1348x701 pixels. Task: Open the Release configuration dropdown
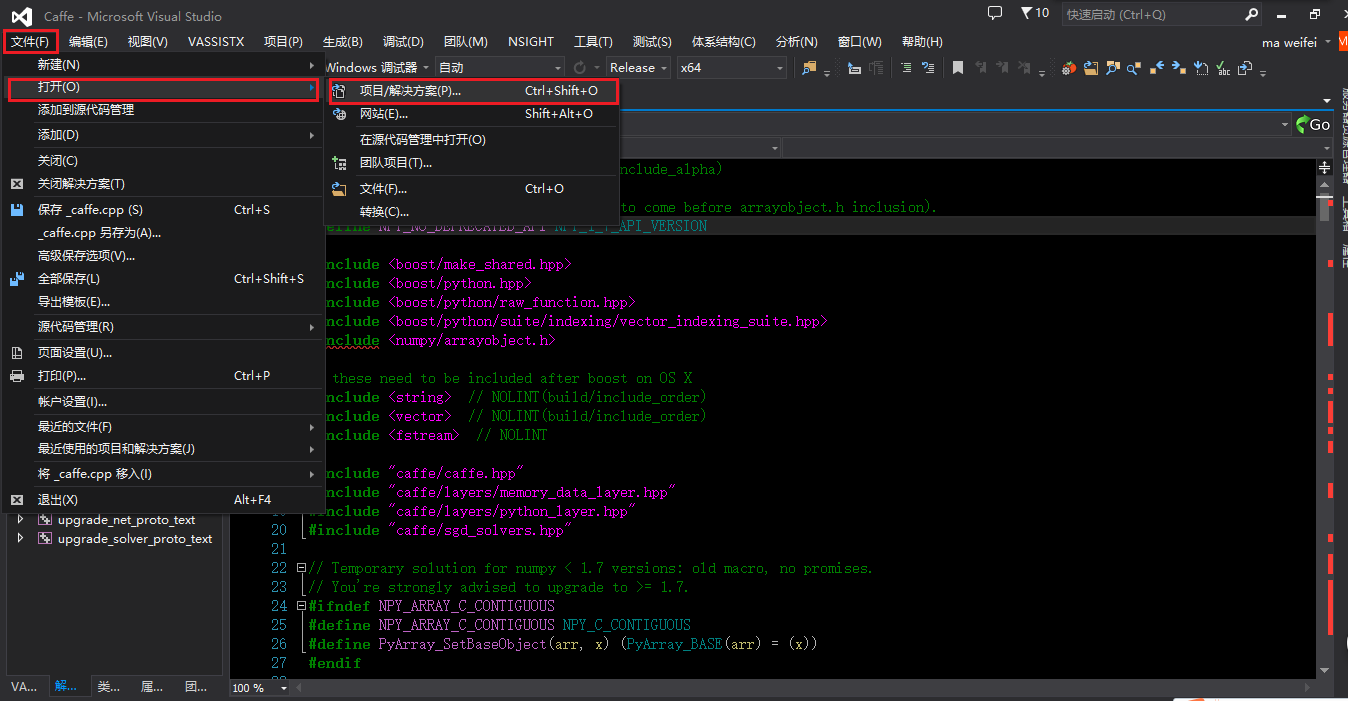click(x=639, y=68)
